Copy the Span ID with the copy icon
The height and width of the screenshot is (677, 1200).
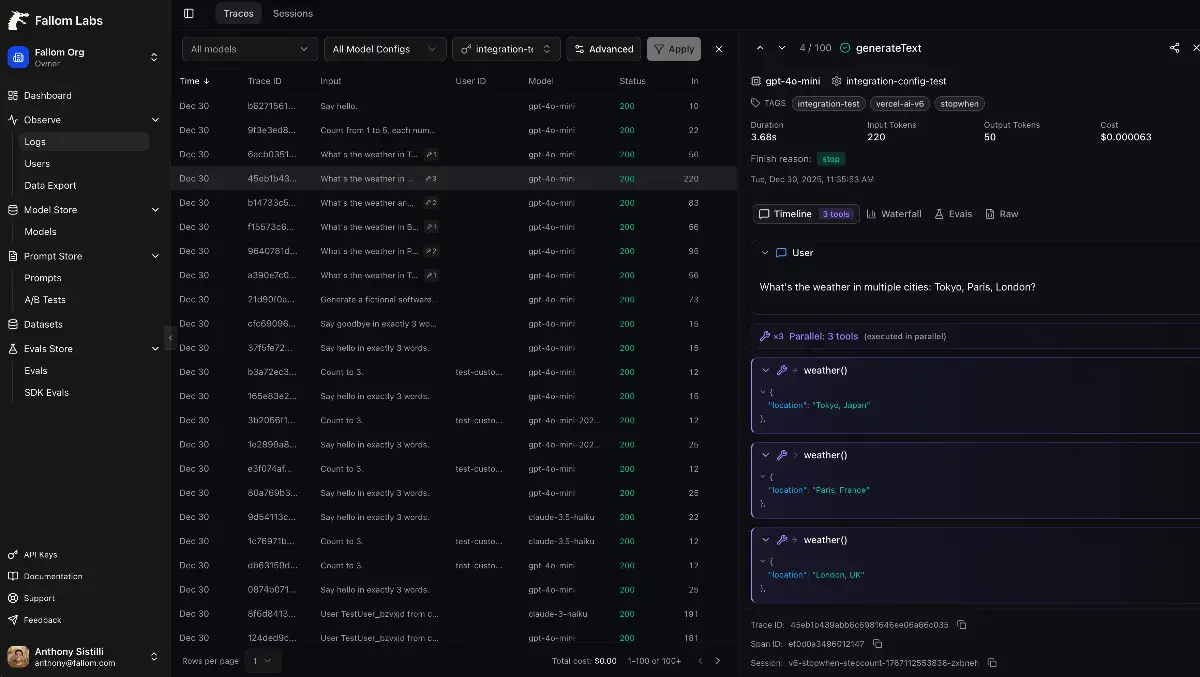click(x=877, y=643)
